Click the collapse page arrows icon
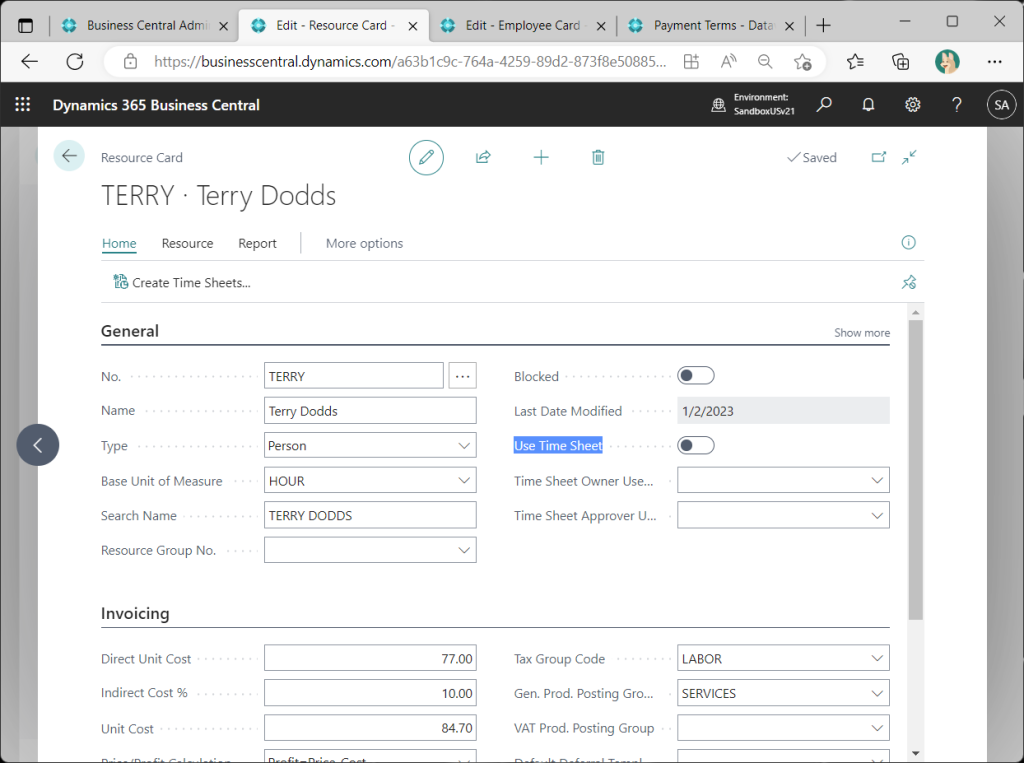The image size is (1024, 763). [909, 157]
